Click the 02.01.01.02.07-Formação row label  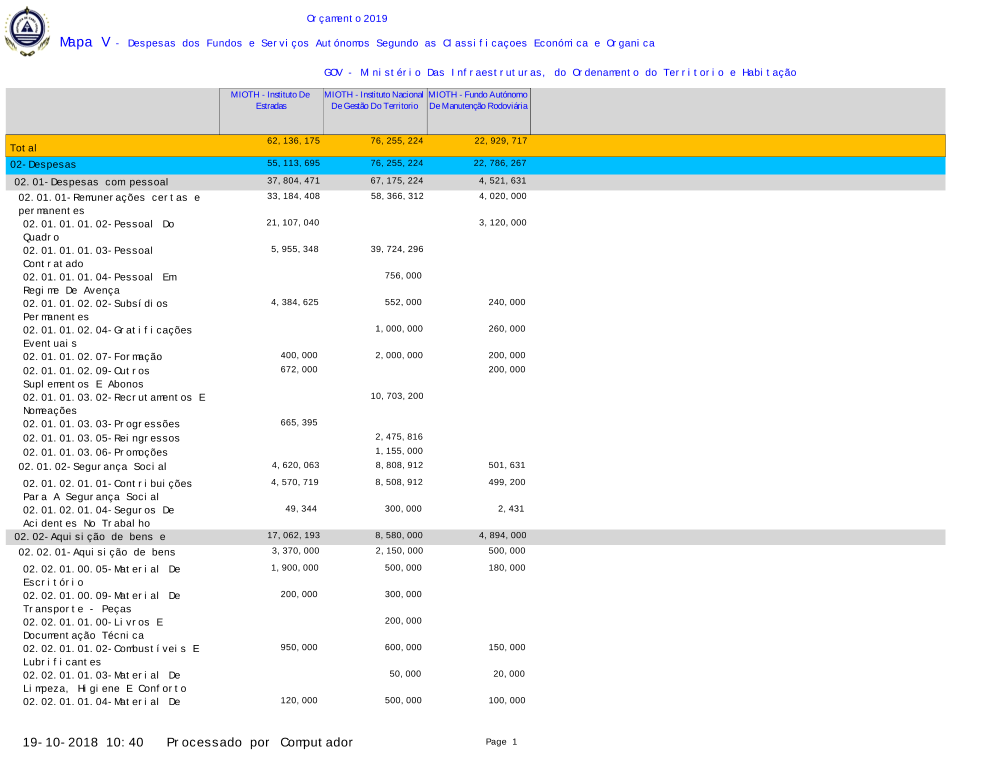[92, 356]
